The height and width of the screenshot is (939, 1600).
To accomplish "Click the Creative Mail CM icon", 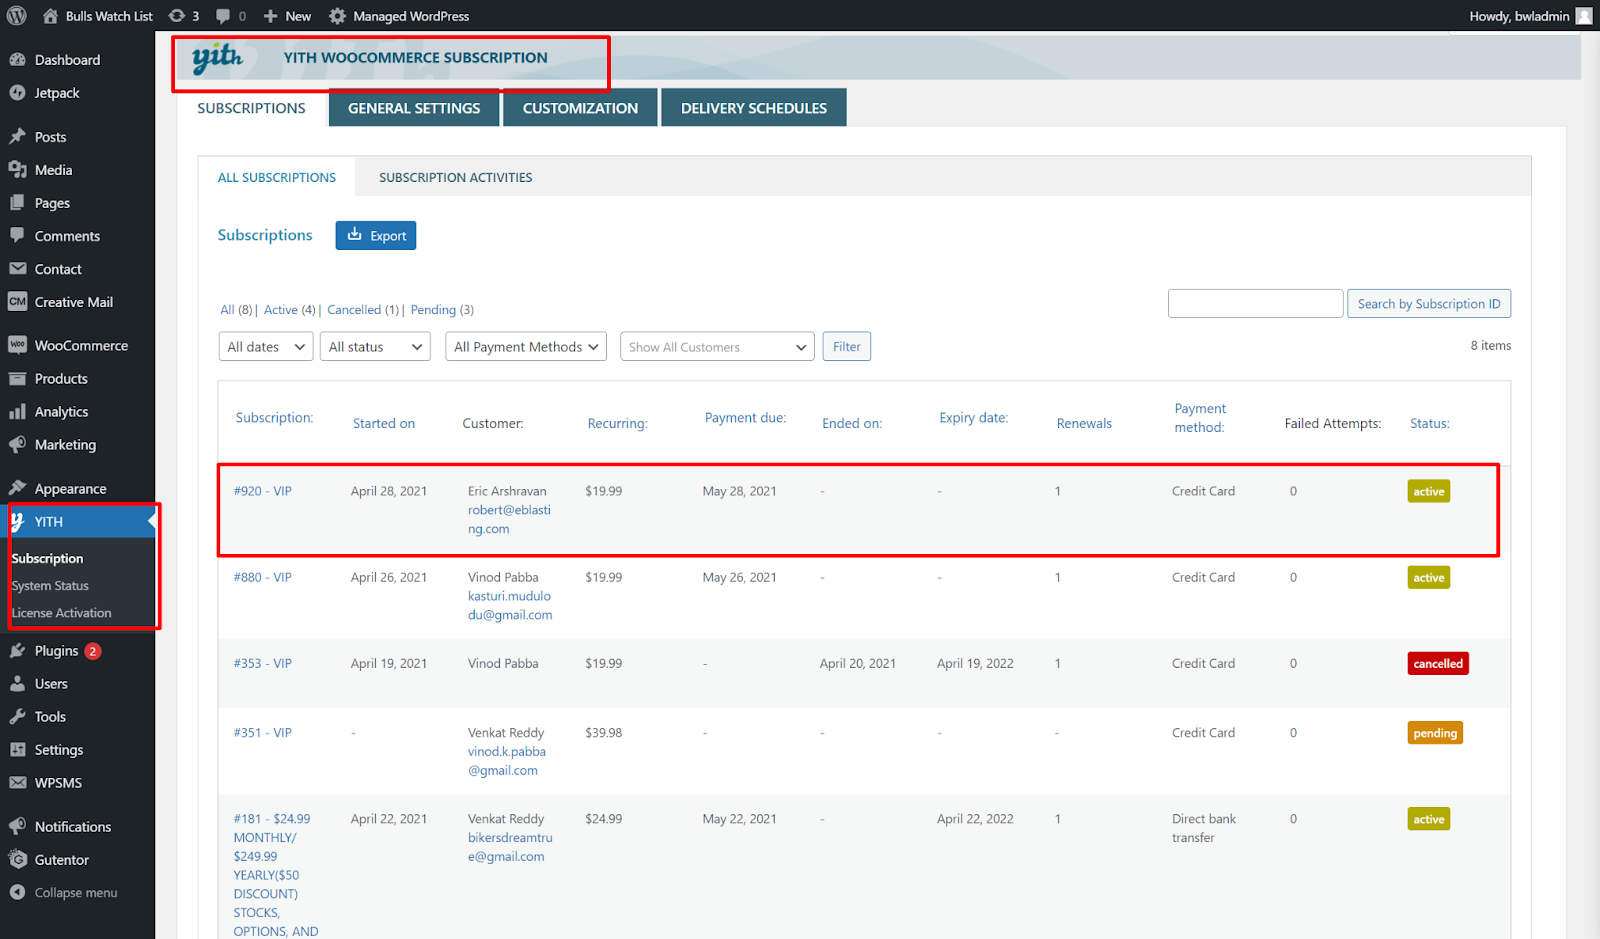I will click(17, 302).
